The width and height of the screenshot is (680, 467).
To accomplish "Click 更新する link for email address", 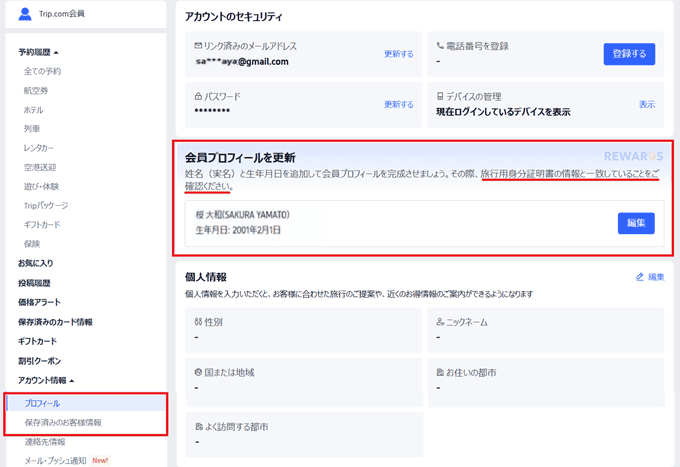I will [x=398, y=54].
